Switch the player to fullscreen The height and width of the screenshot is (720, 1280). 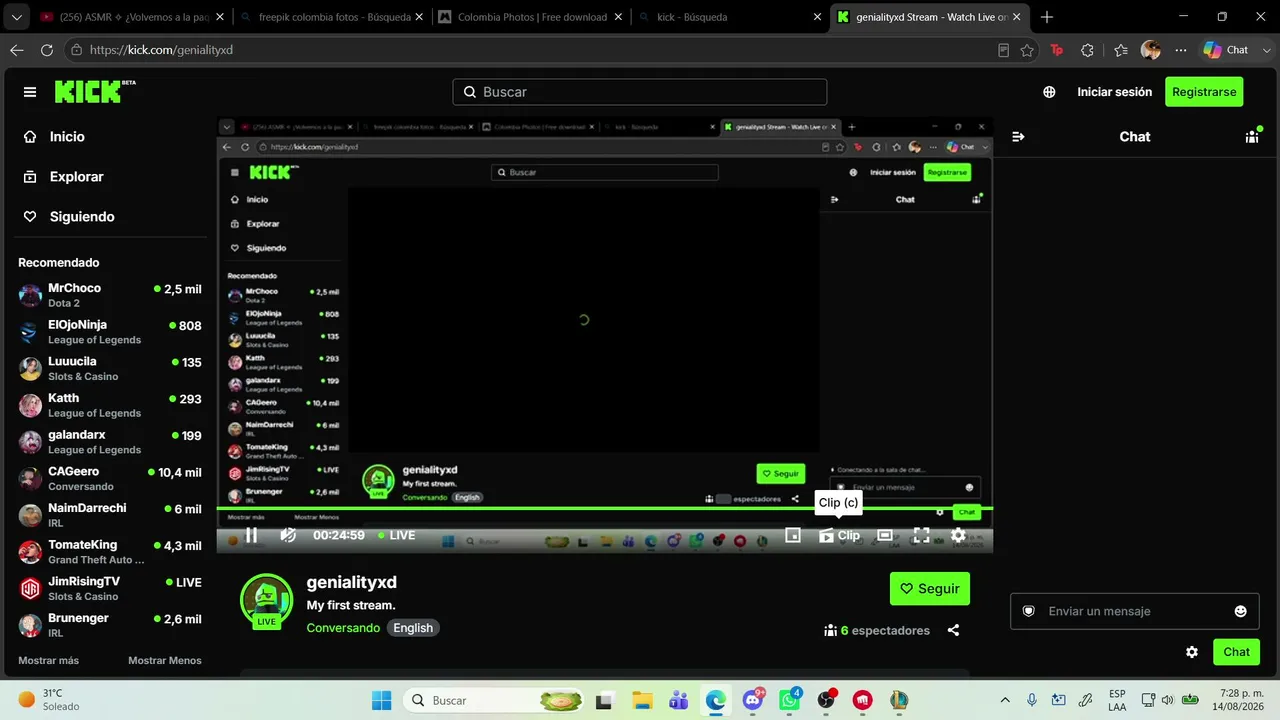pos(921,535)
